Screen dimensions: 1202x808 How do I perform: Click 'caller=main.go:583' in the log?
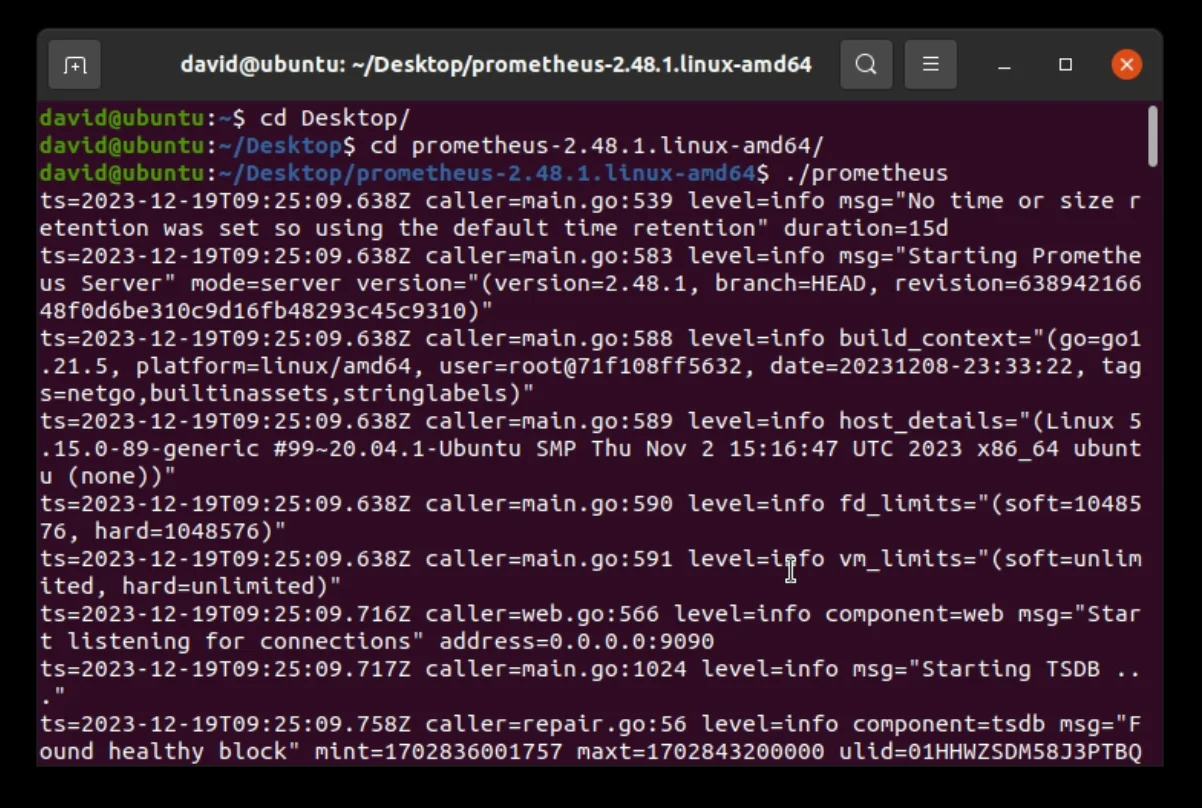[549, 256]
